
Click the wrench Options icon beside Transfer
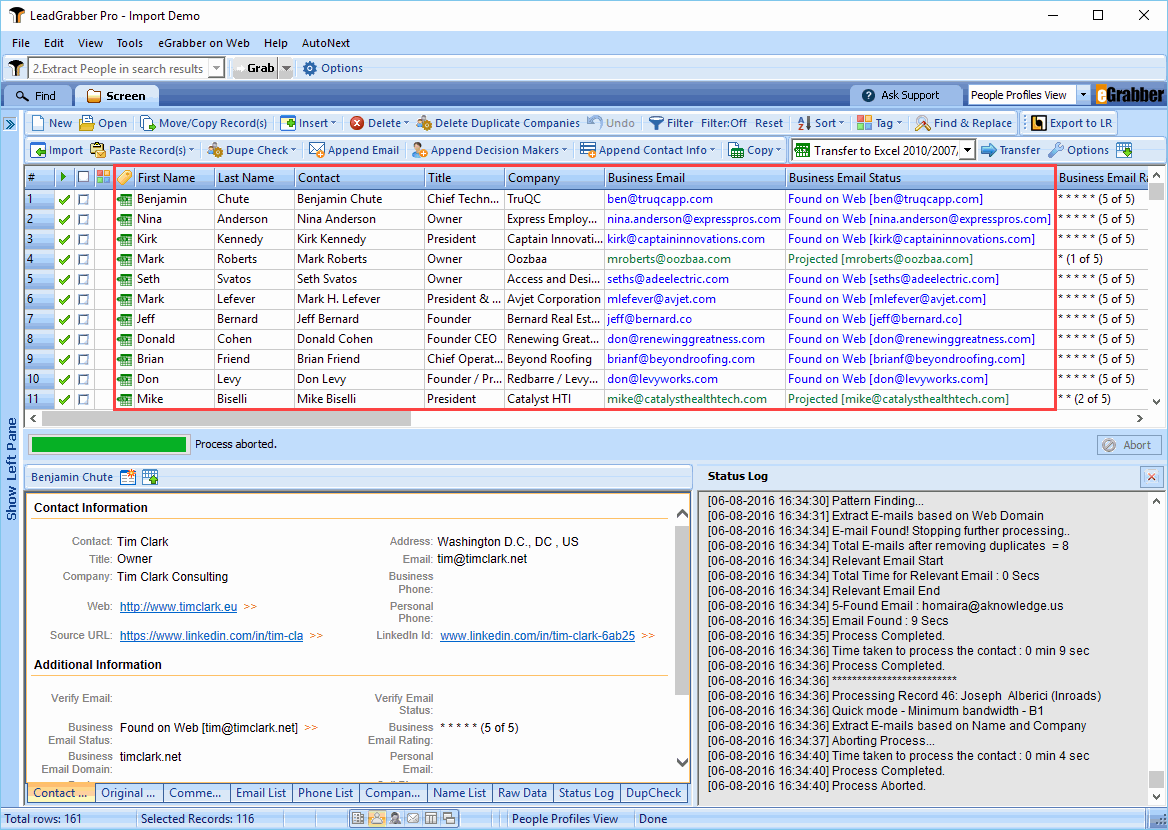pos(1056,150)
